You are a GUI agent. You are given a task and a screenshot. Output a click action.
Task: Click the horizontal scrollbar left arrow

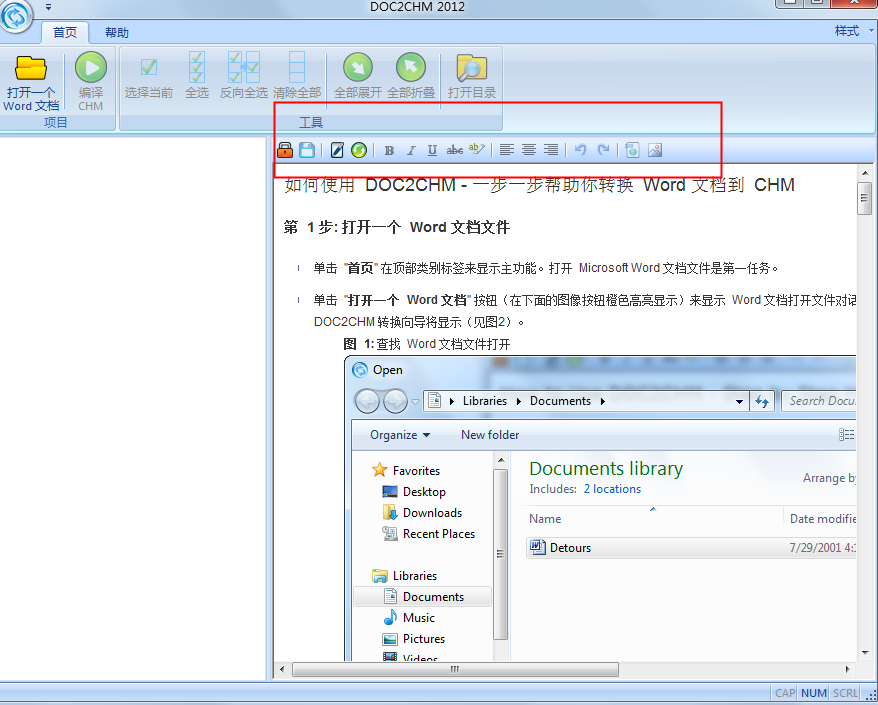point(282,669)
